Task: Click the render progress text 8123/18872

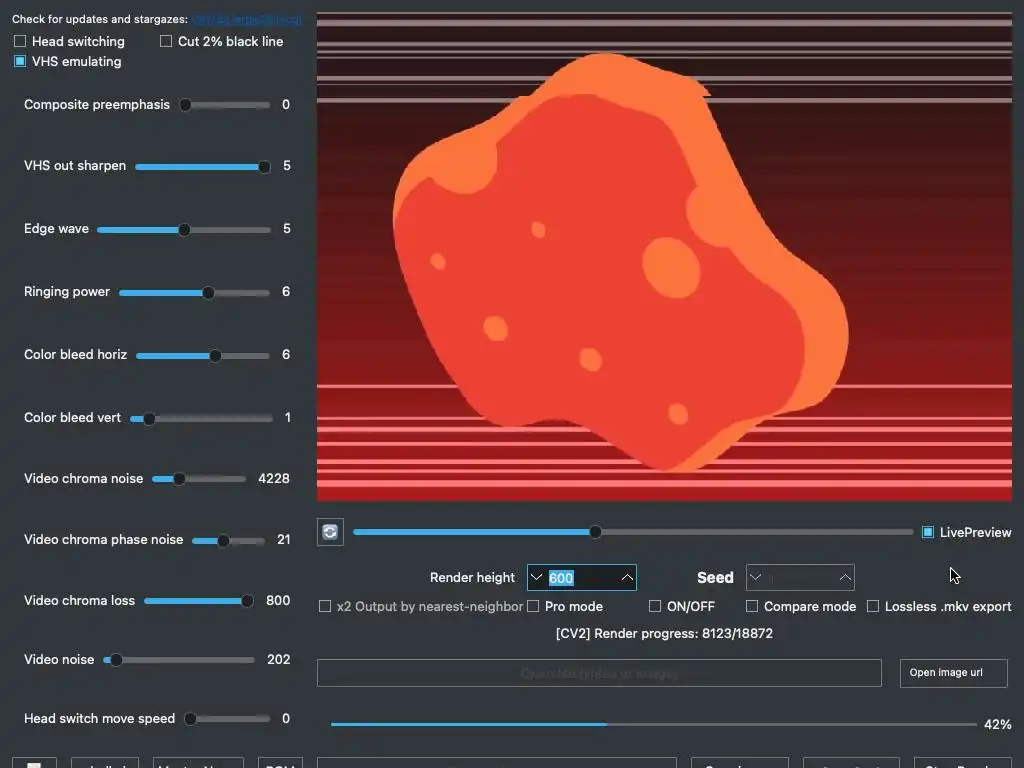Action: pos(737,633)
